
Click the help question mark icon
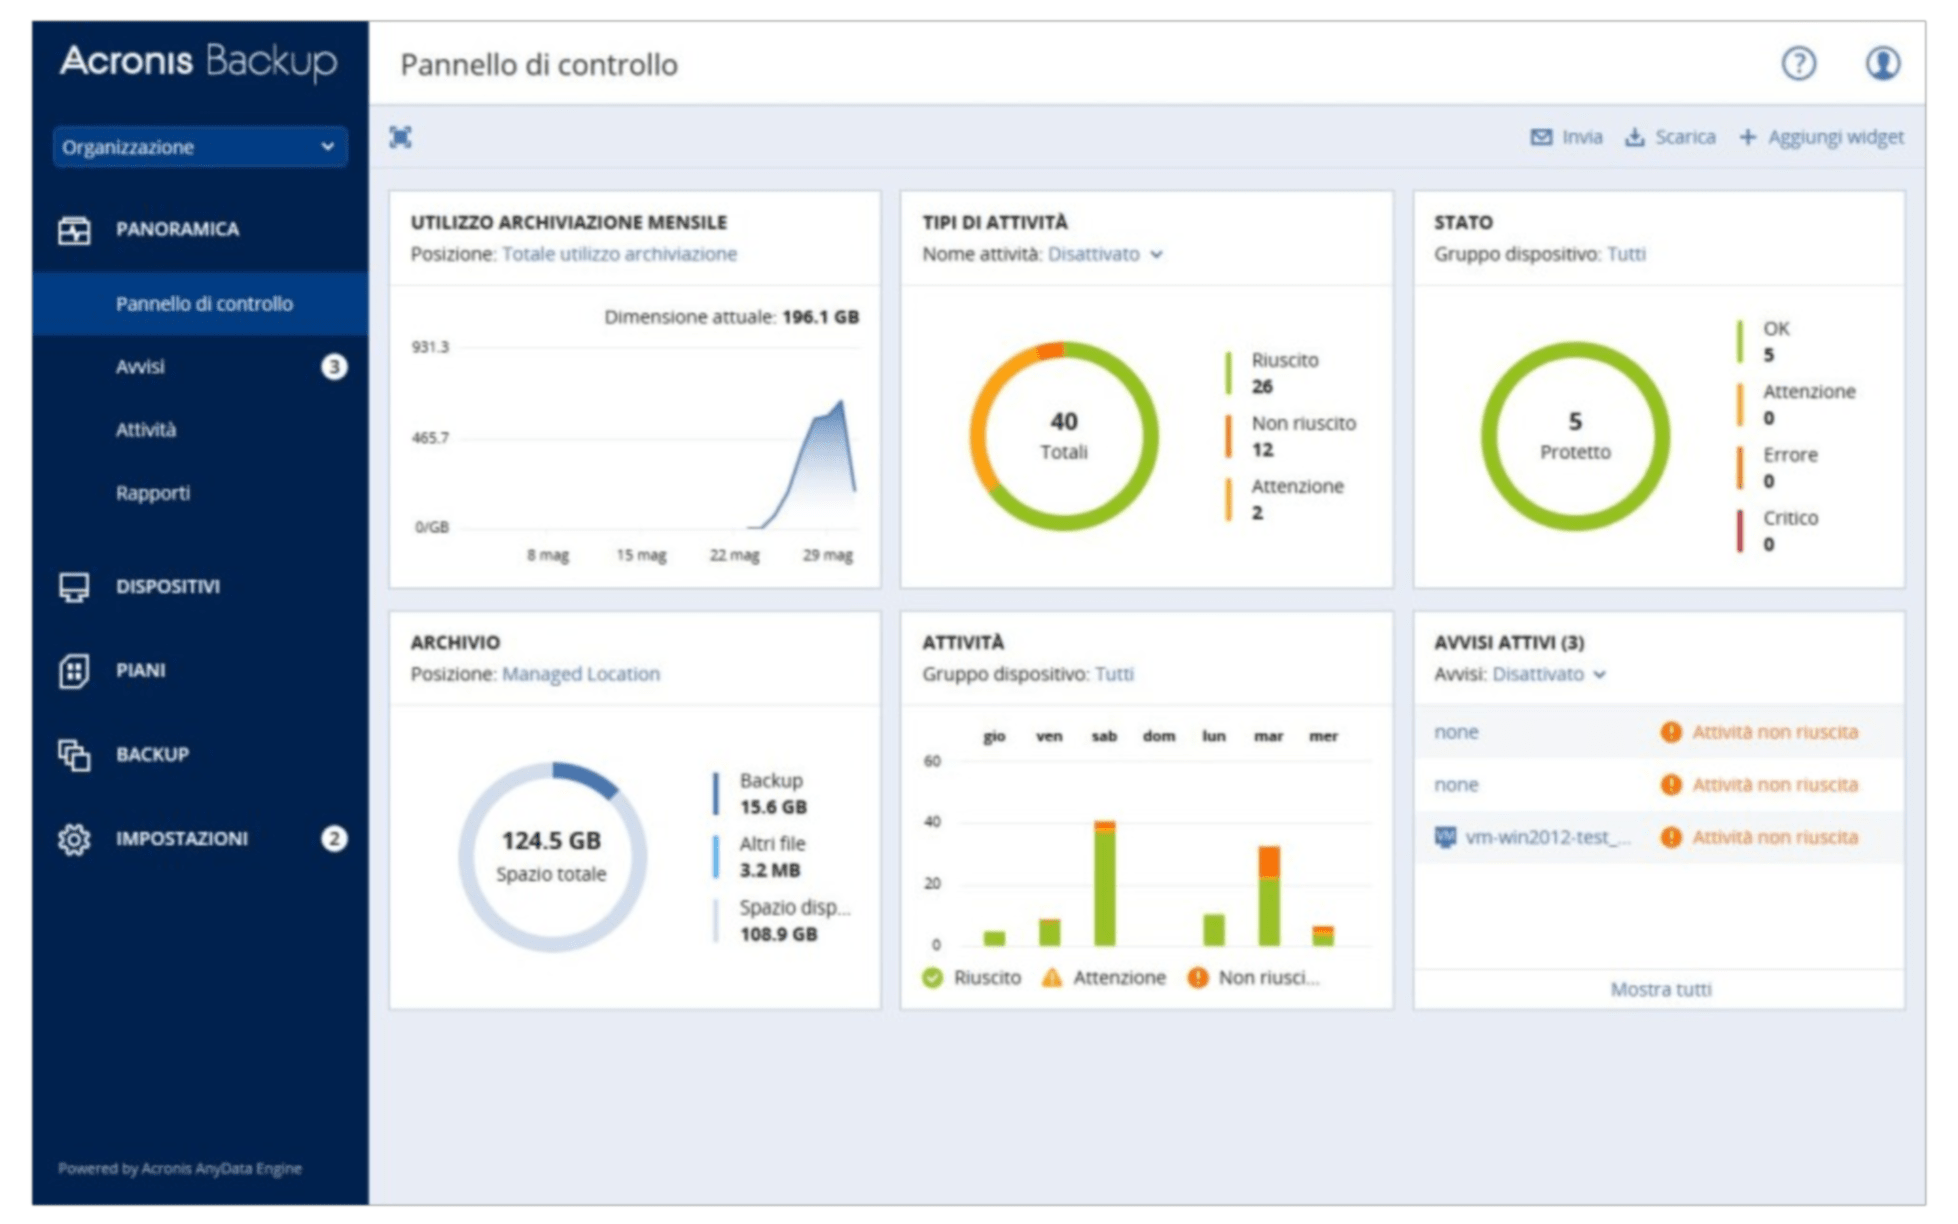click(1797, 64)
